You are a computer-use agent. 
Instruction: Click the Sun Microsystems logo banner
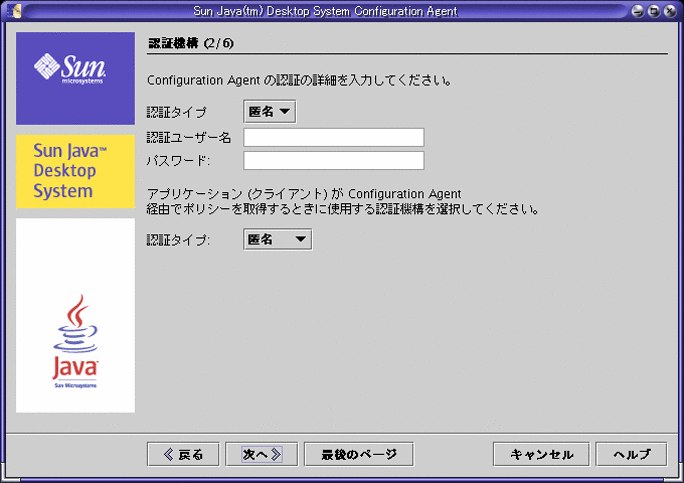click(x=75, y=78)
